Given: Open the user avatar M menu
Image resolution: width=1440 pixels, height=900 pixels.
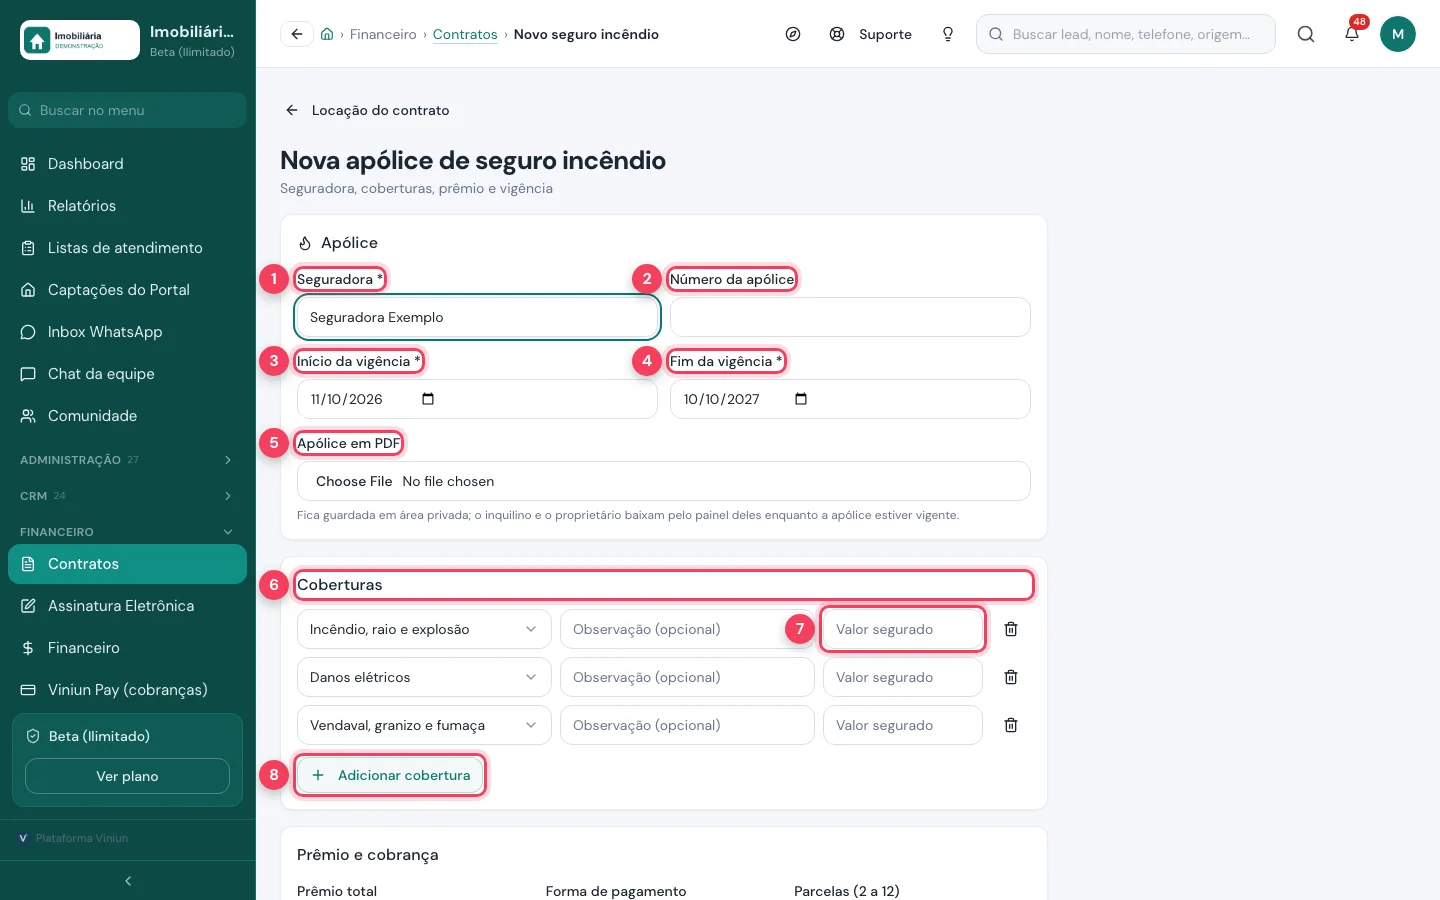Looking at the screenshot, I should pos(1398,34).
